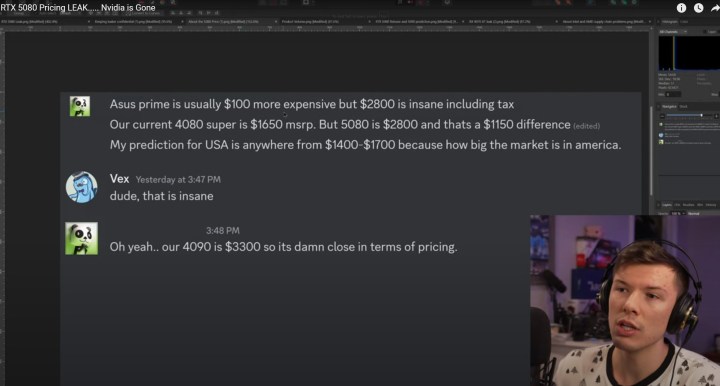The image size is (720, 386).
Task: Click the canvas vertical scrollbar
Action: click(x=651, y=151)
